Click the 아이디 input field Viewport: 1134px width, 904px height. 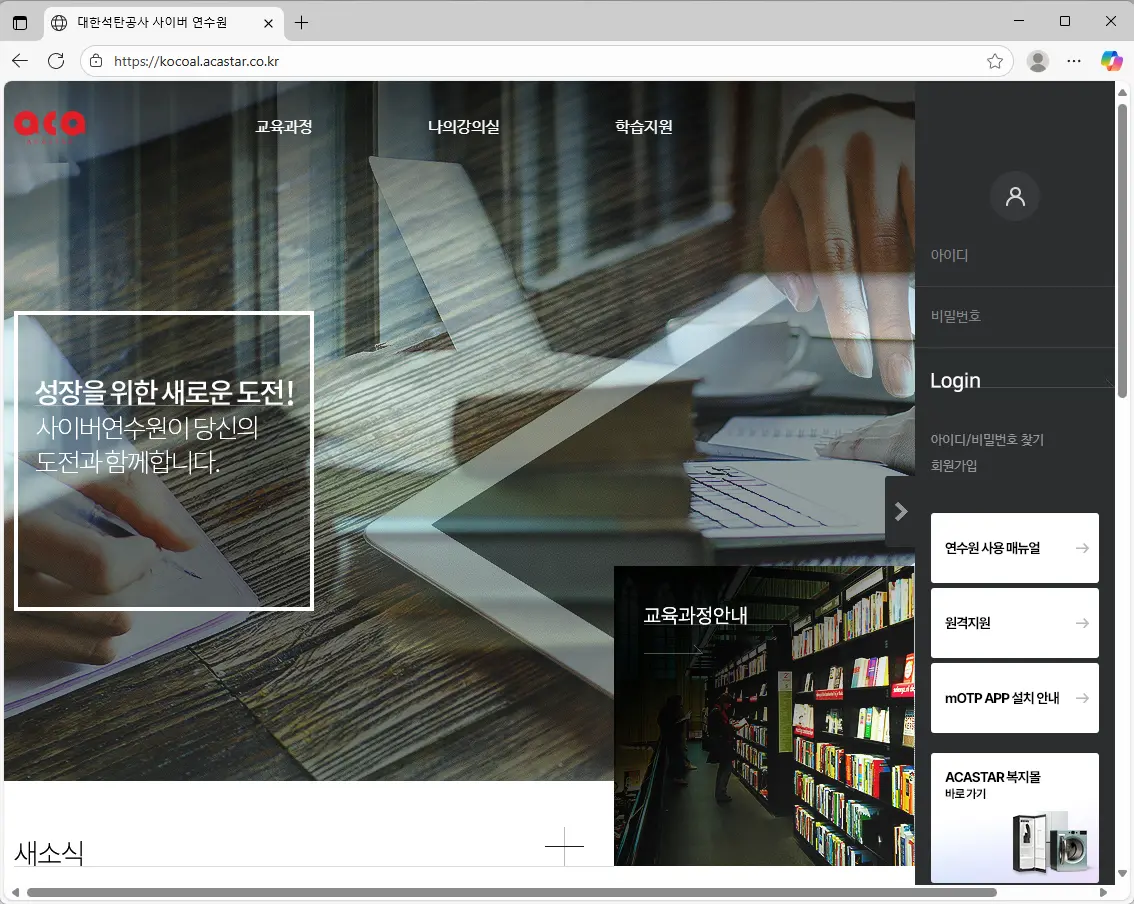click(x=1014, y=256)
